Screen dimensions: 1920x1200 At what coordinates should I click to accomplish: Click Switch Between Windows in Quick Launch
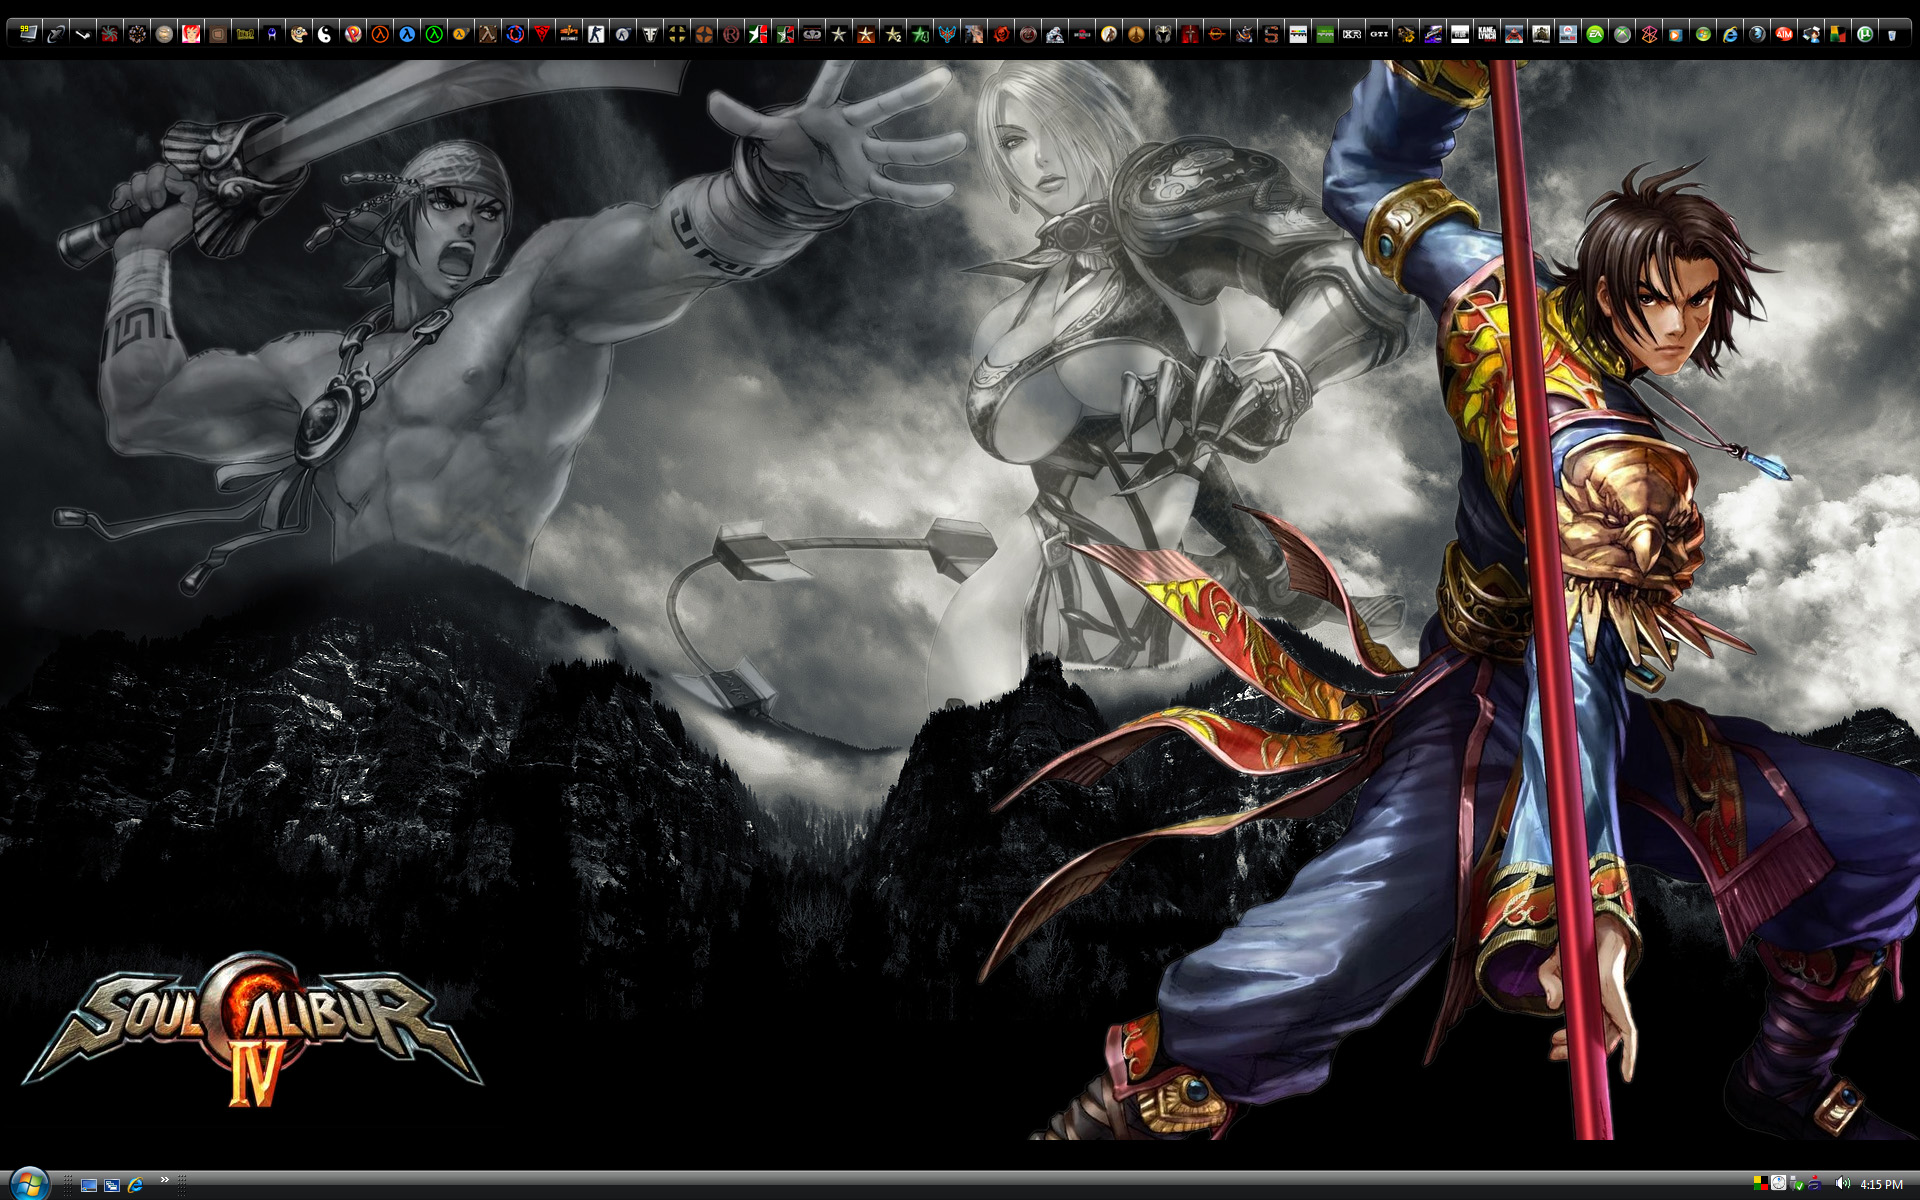click(x=112, y=1185)
